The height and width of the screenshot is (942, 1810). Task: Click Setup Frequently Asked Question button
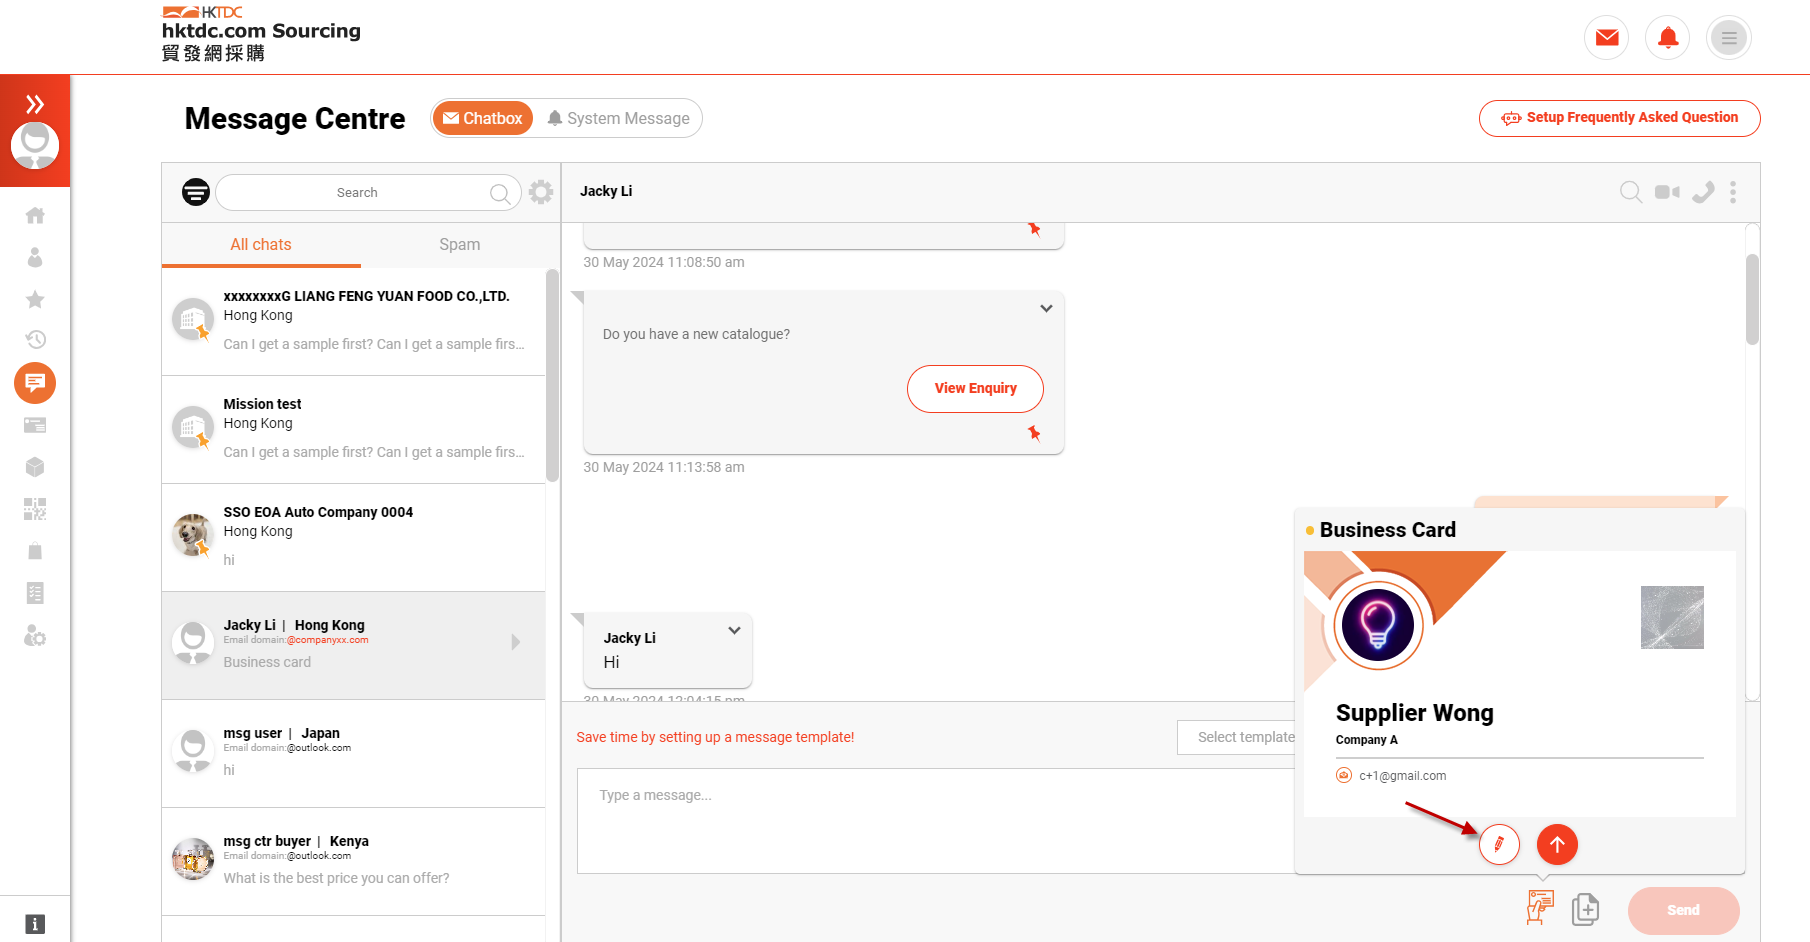pyautogui.click(x=1619, y=118)
